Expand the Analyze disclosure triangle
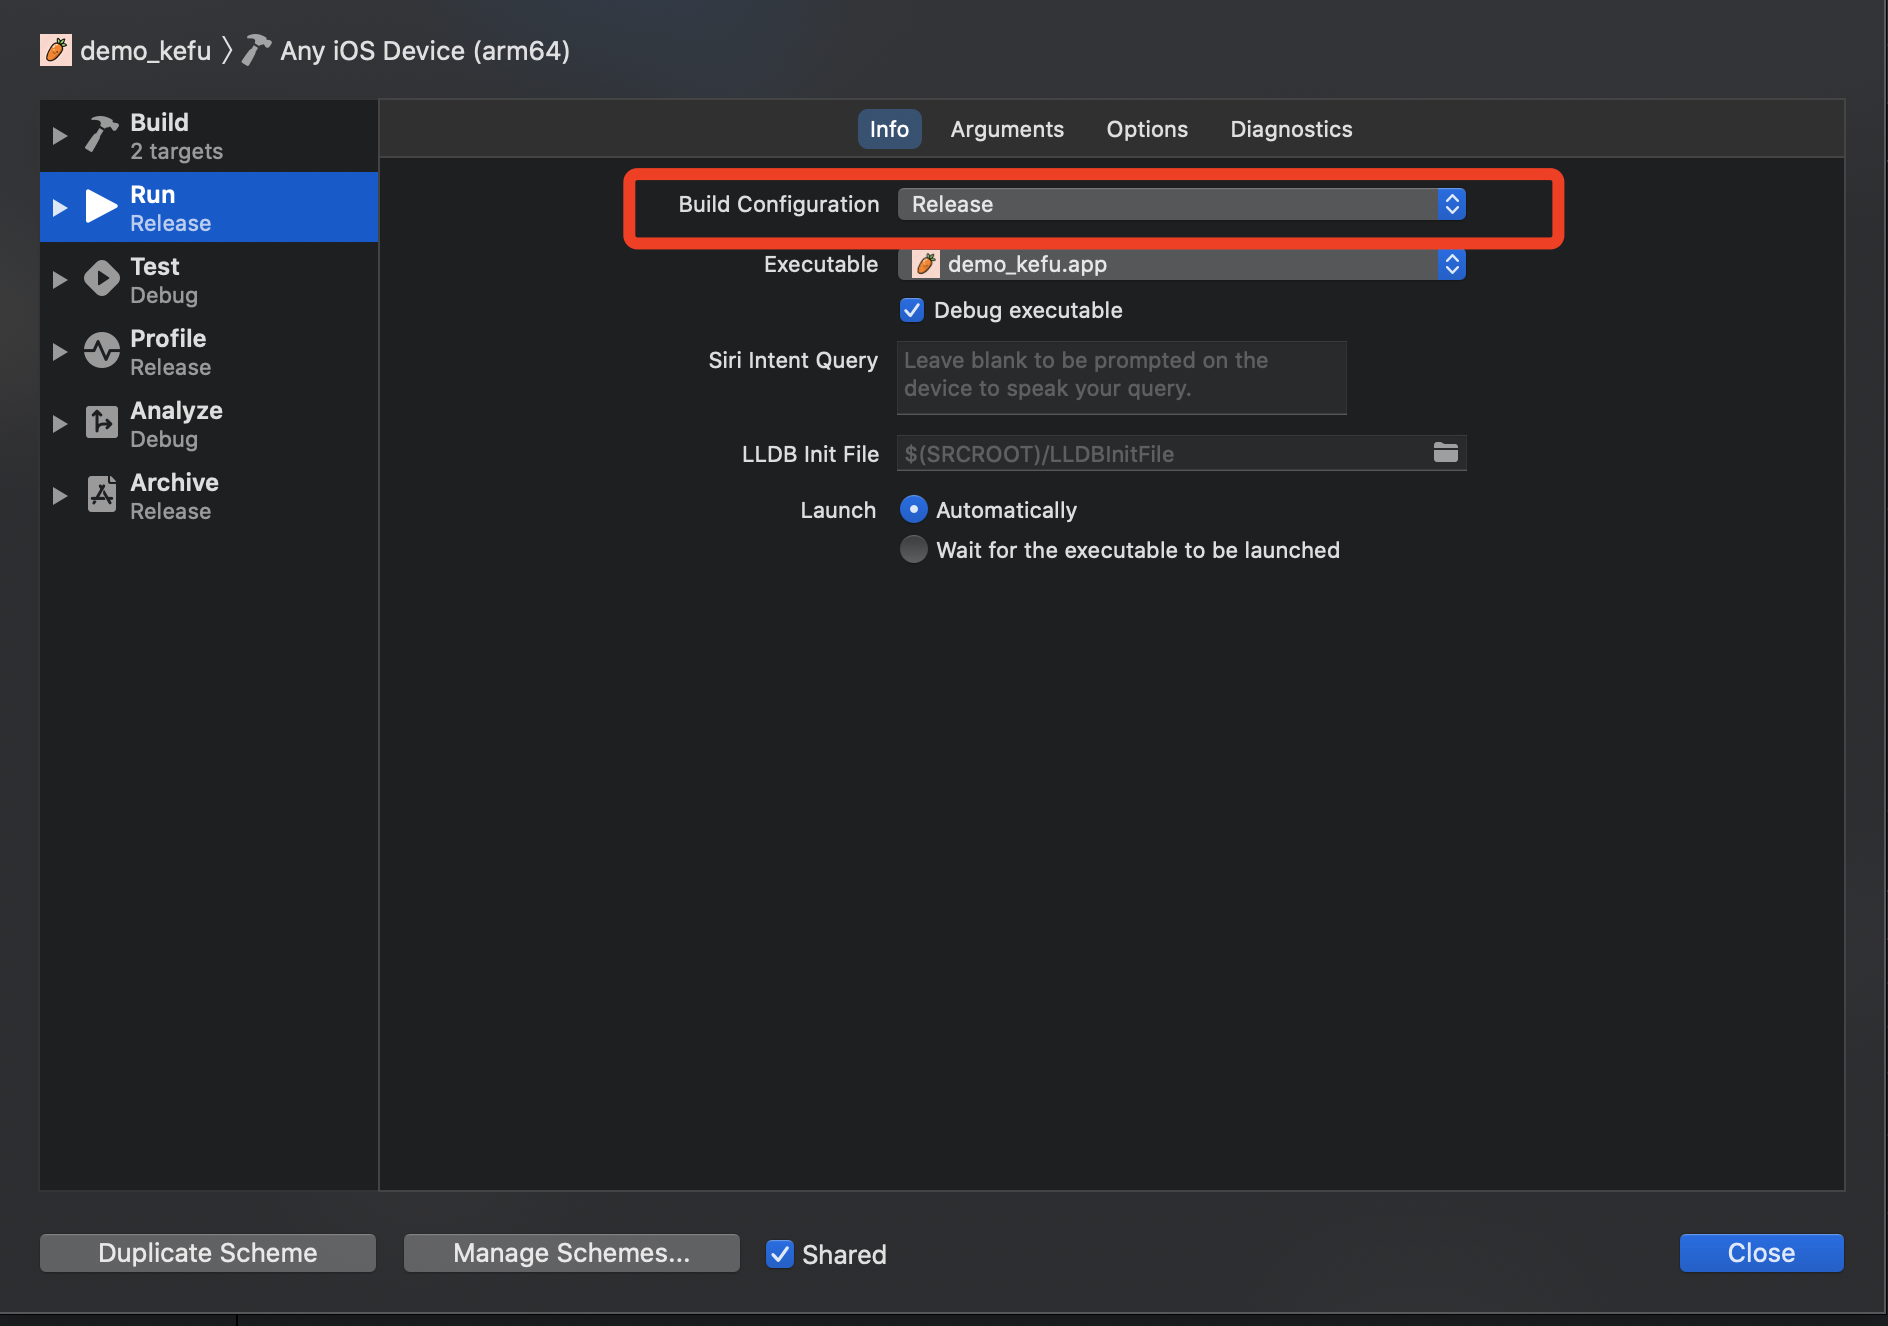 coord(60,423)
